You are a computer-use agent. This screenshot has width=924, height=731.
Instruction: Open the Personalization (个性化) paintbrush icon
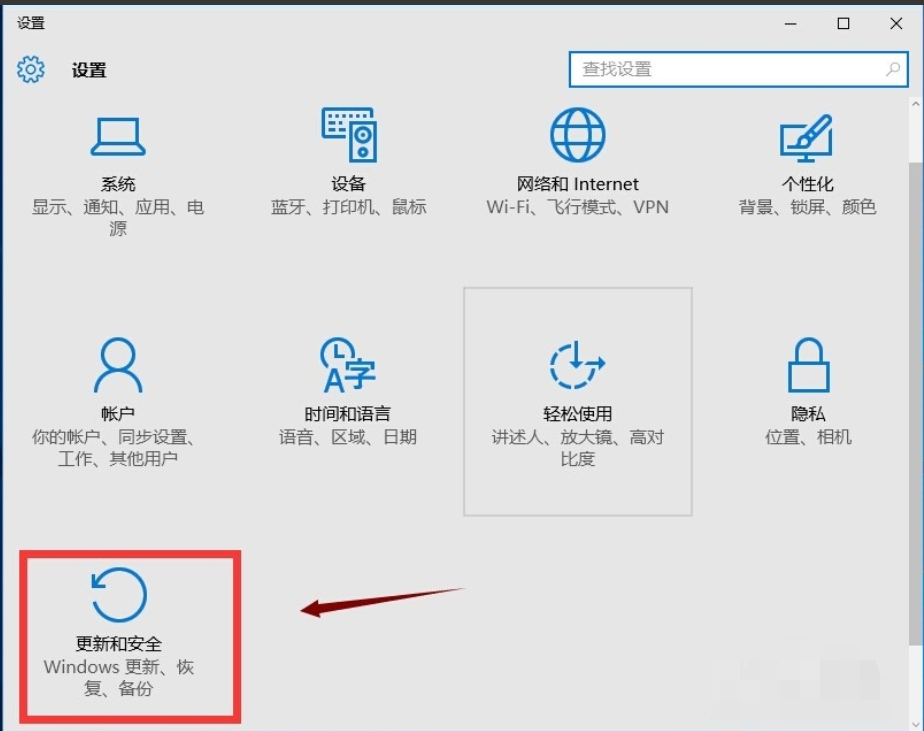point(806,136)
